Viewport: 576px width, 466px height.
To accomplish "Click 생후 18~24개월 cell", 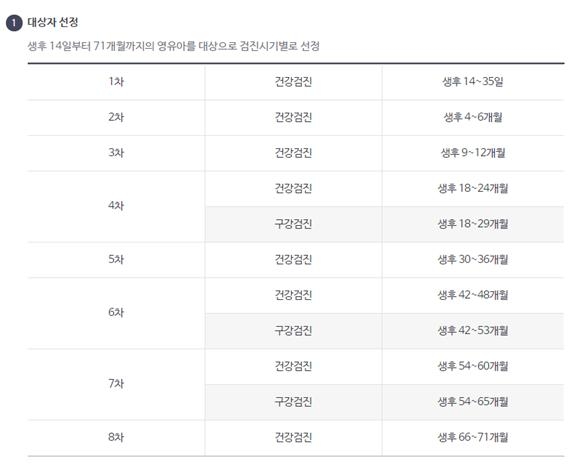I will (x=473, y=188).
